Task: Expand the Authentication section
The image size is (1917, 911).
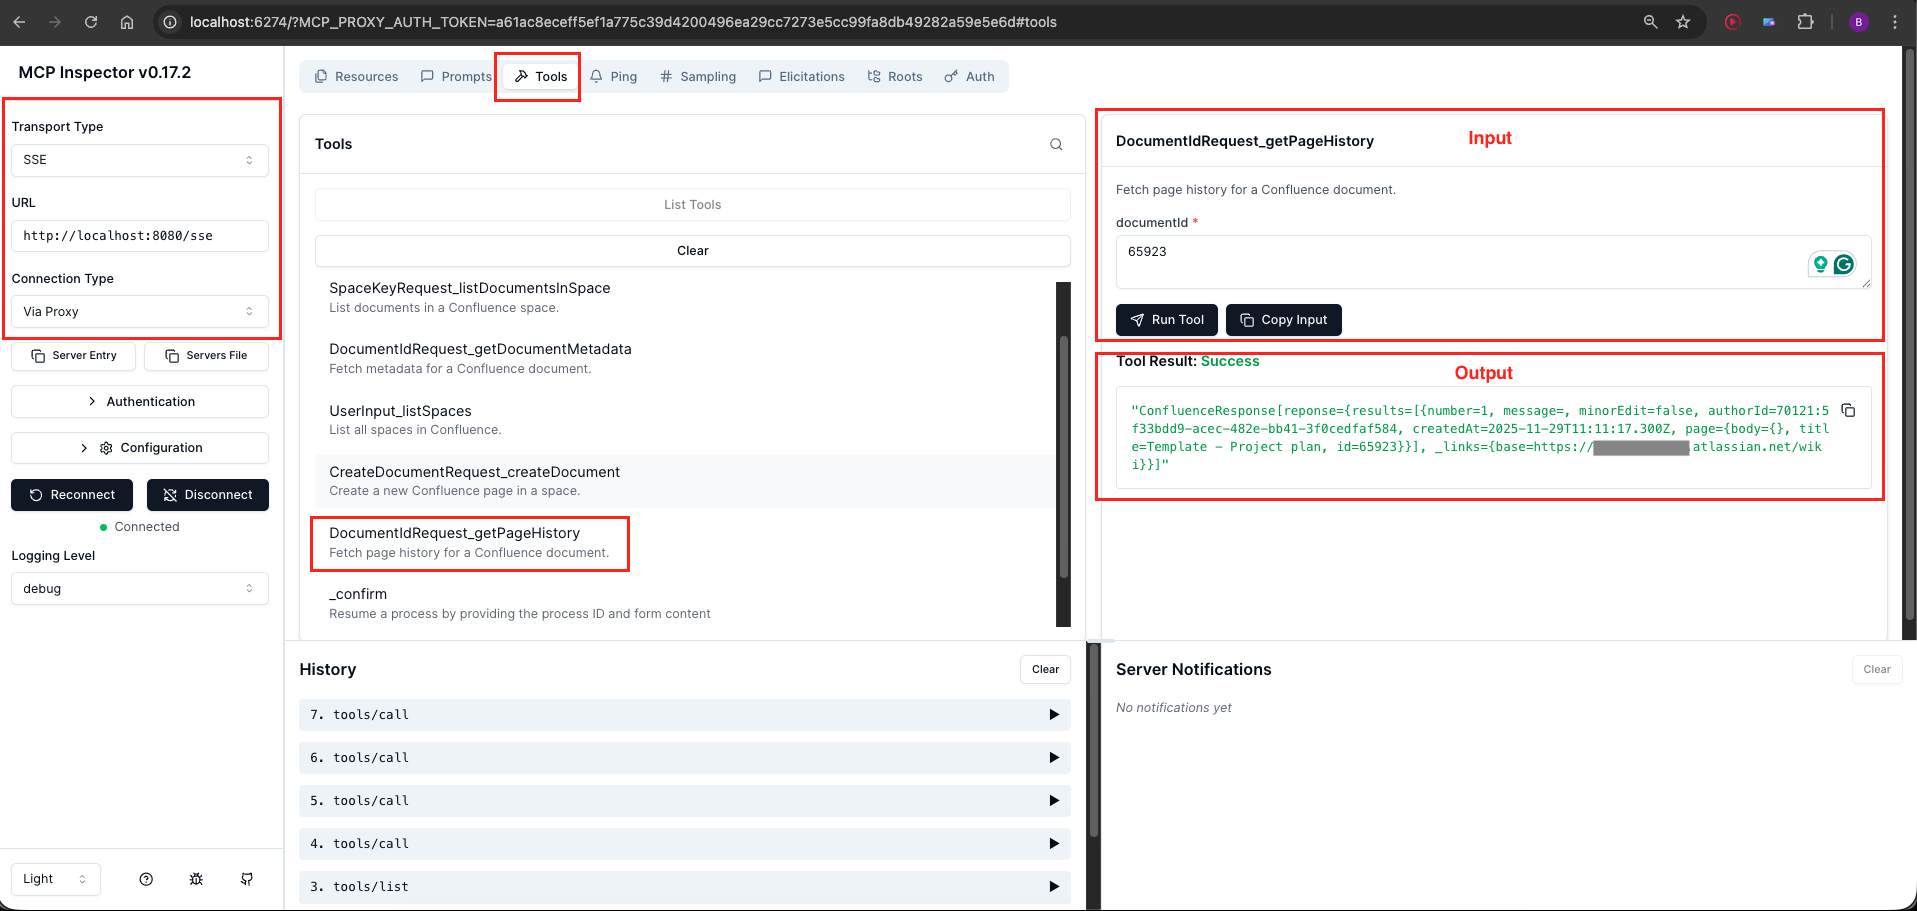Action: coord(140,401)
